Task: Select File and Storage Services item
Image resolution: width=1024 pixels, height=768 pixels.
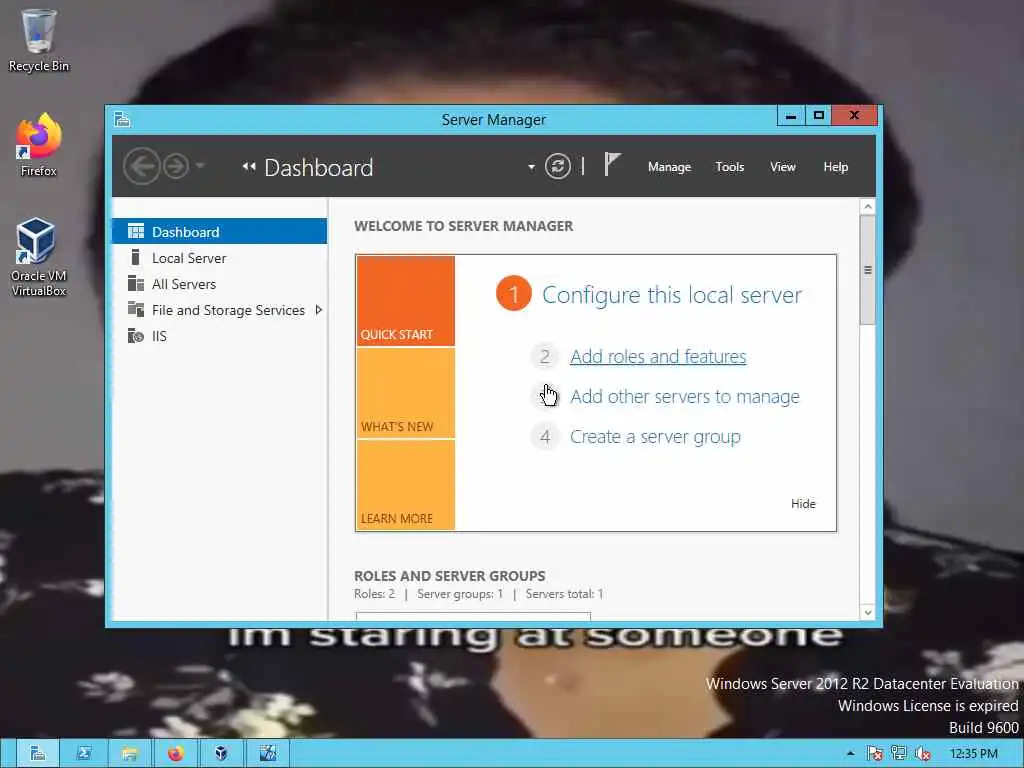Action: click(x=219, y=310)
